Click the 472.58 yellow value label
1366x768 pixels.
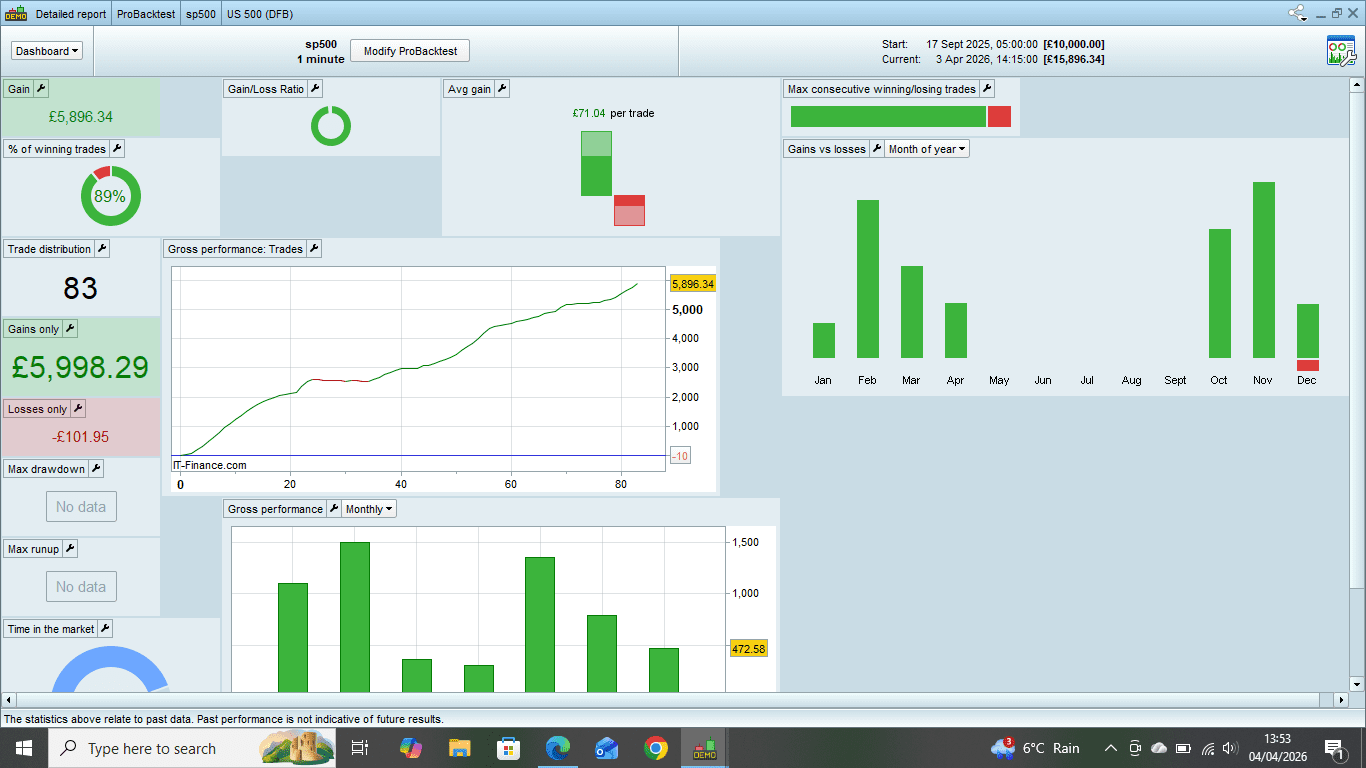pos(748,649)
